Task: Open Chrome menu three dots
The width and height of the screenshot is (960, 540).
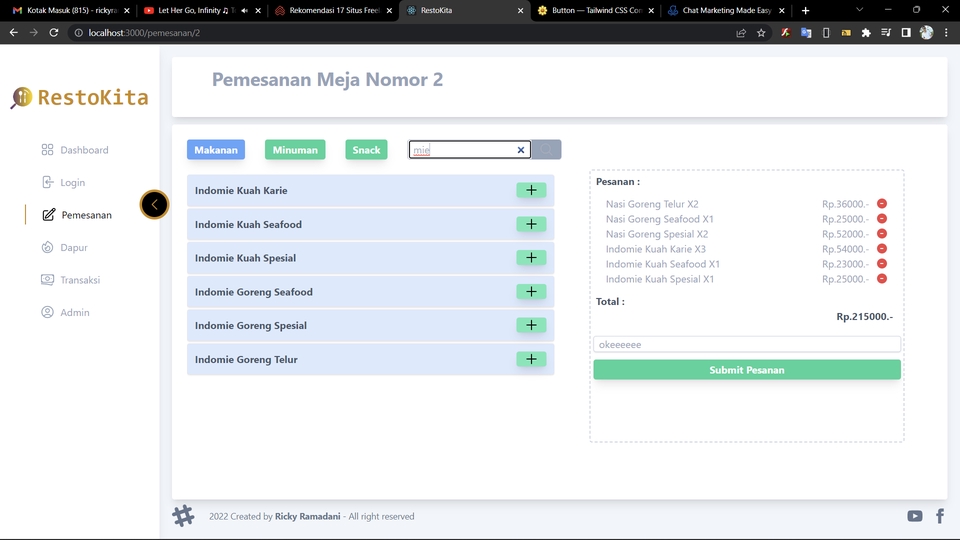Action: click(x=947, y=33)
